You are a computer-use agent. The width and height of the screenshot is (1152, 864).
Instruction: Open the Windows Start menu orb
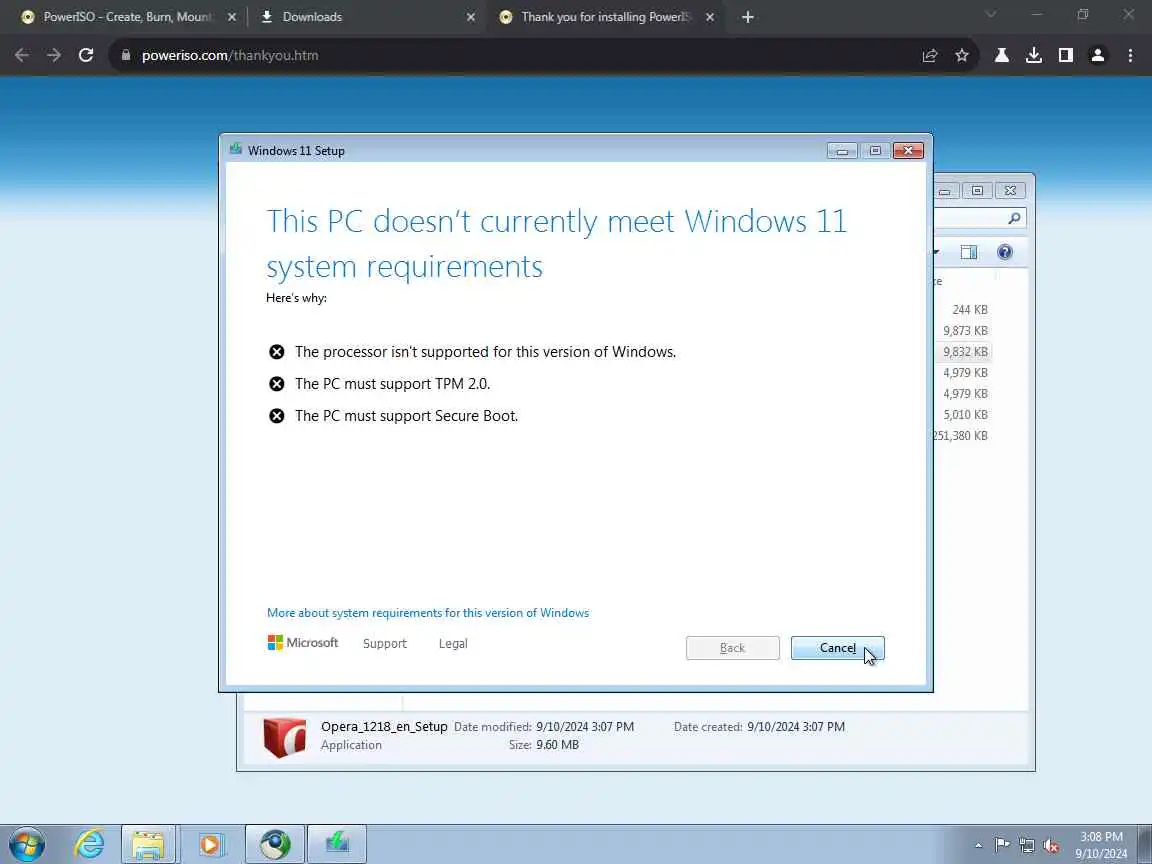[27, 844]
